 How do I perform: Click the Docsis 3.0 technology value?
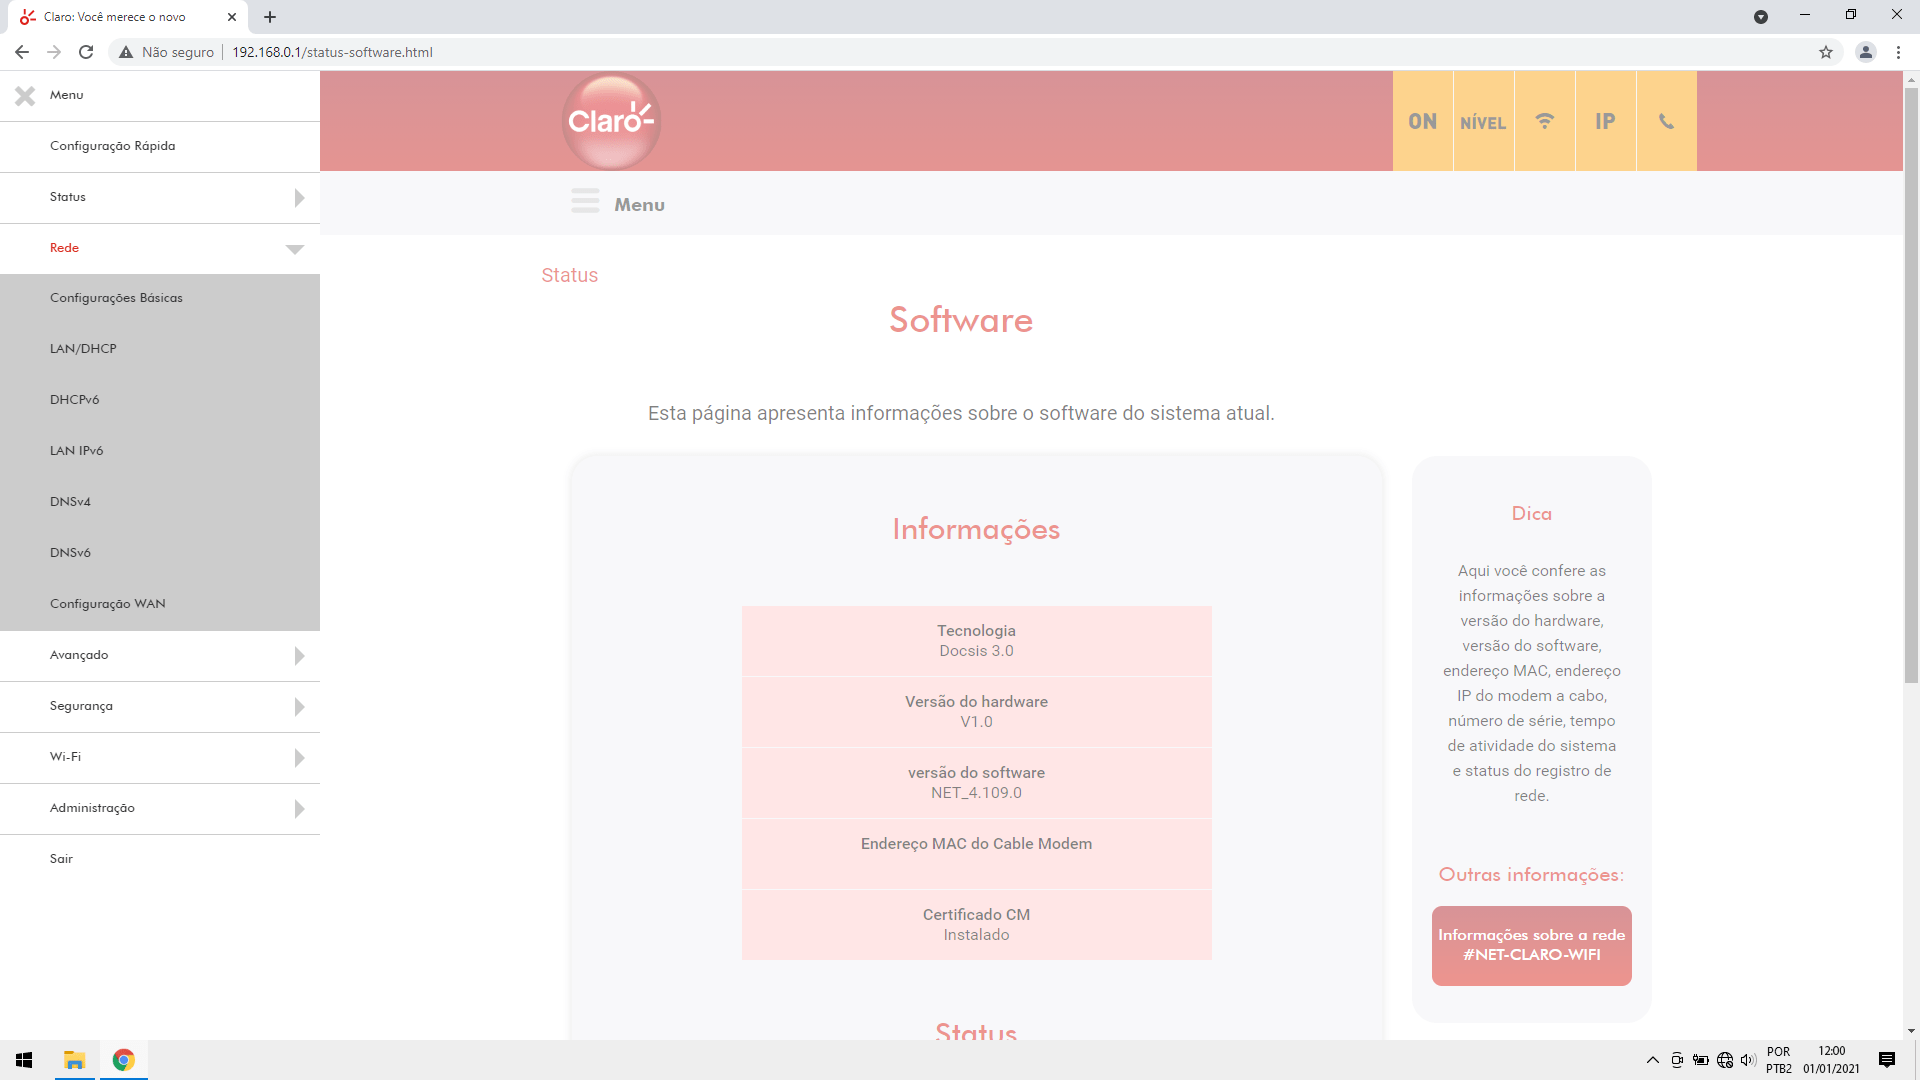(x=976, y=651)
